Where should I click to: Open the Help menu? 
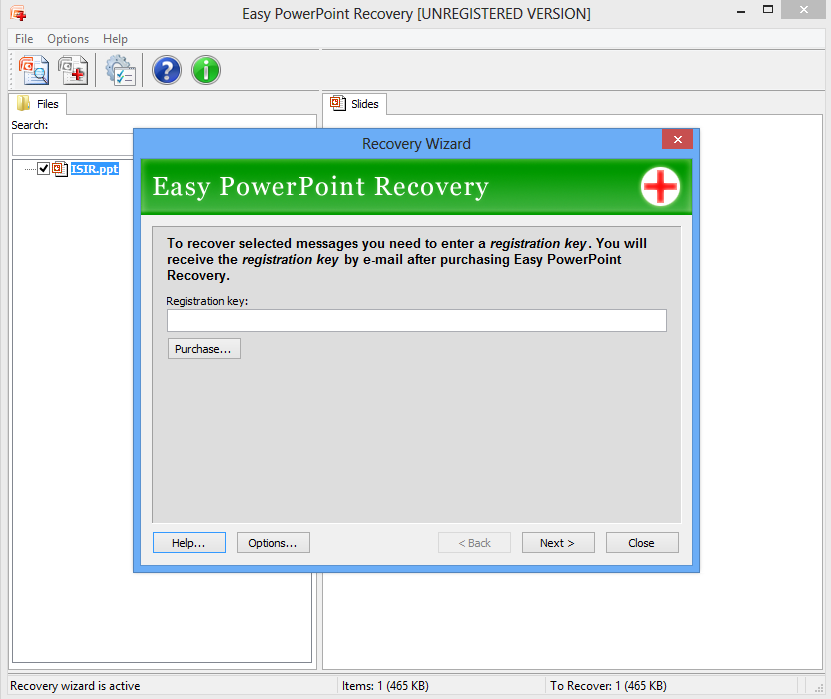(x=115, y=39)
